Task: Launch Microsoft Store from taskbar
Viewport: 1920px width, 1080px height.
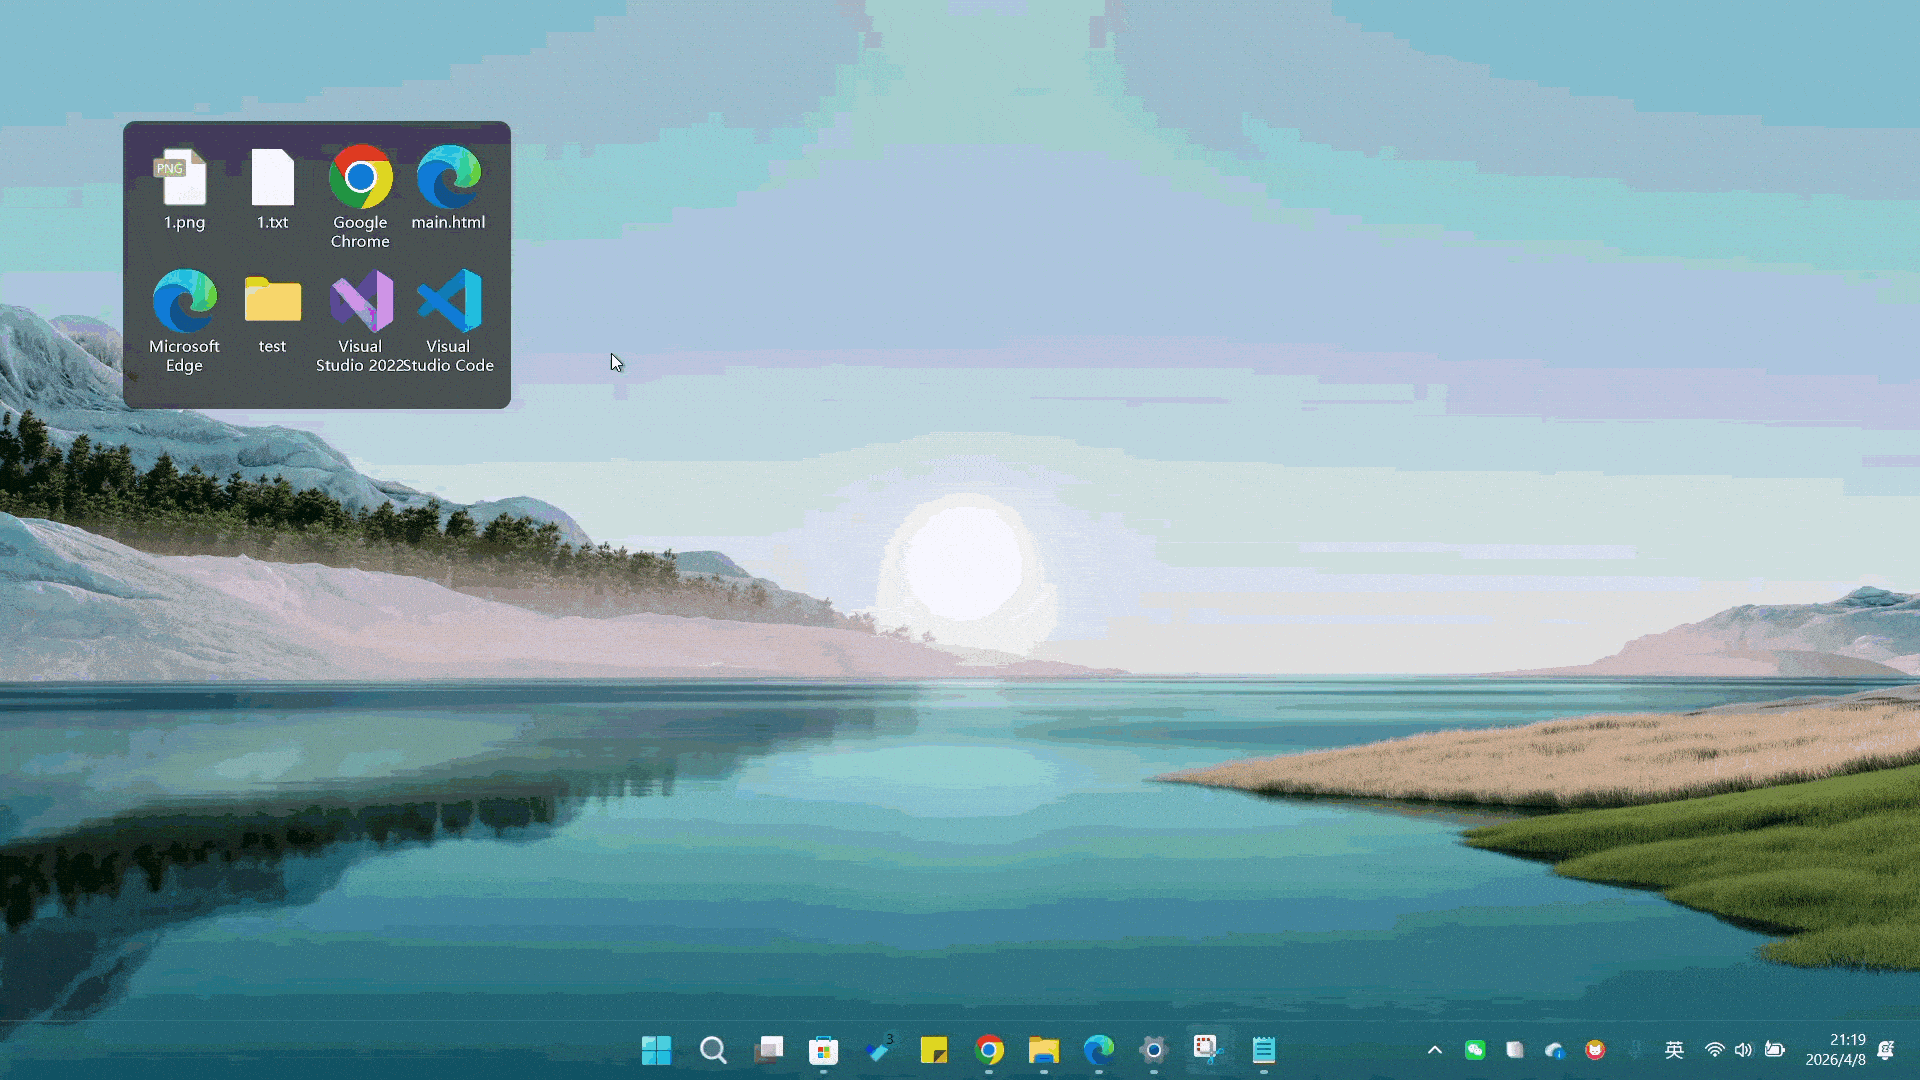Action: [823, 1050]
